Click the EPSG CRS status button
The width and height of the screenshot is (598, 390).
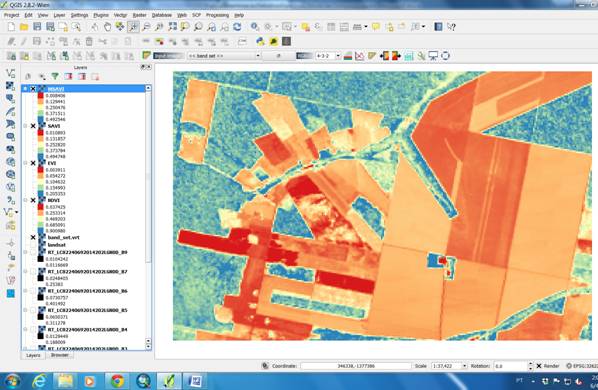(x=582, y=366)
